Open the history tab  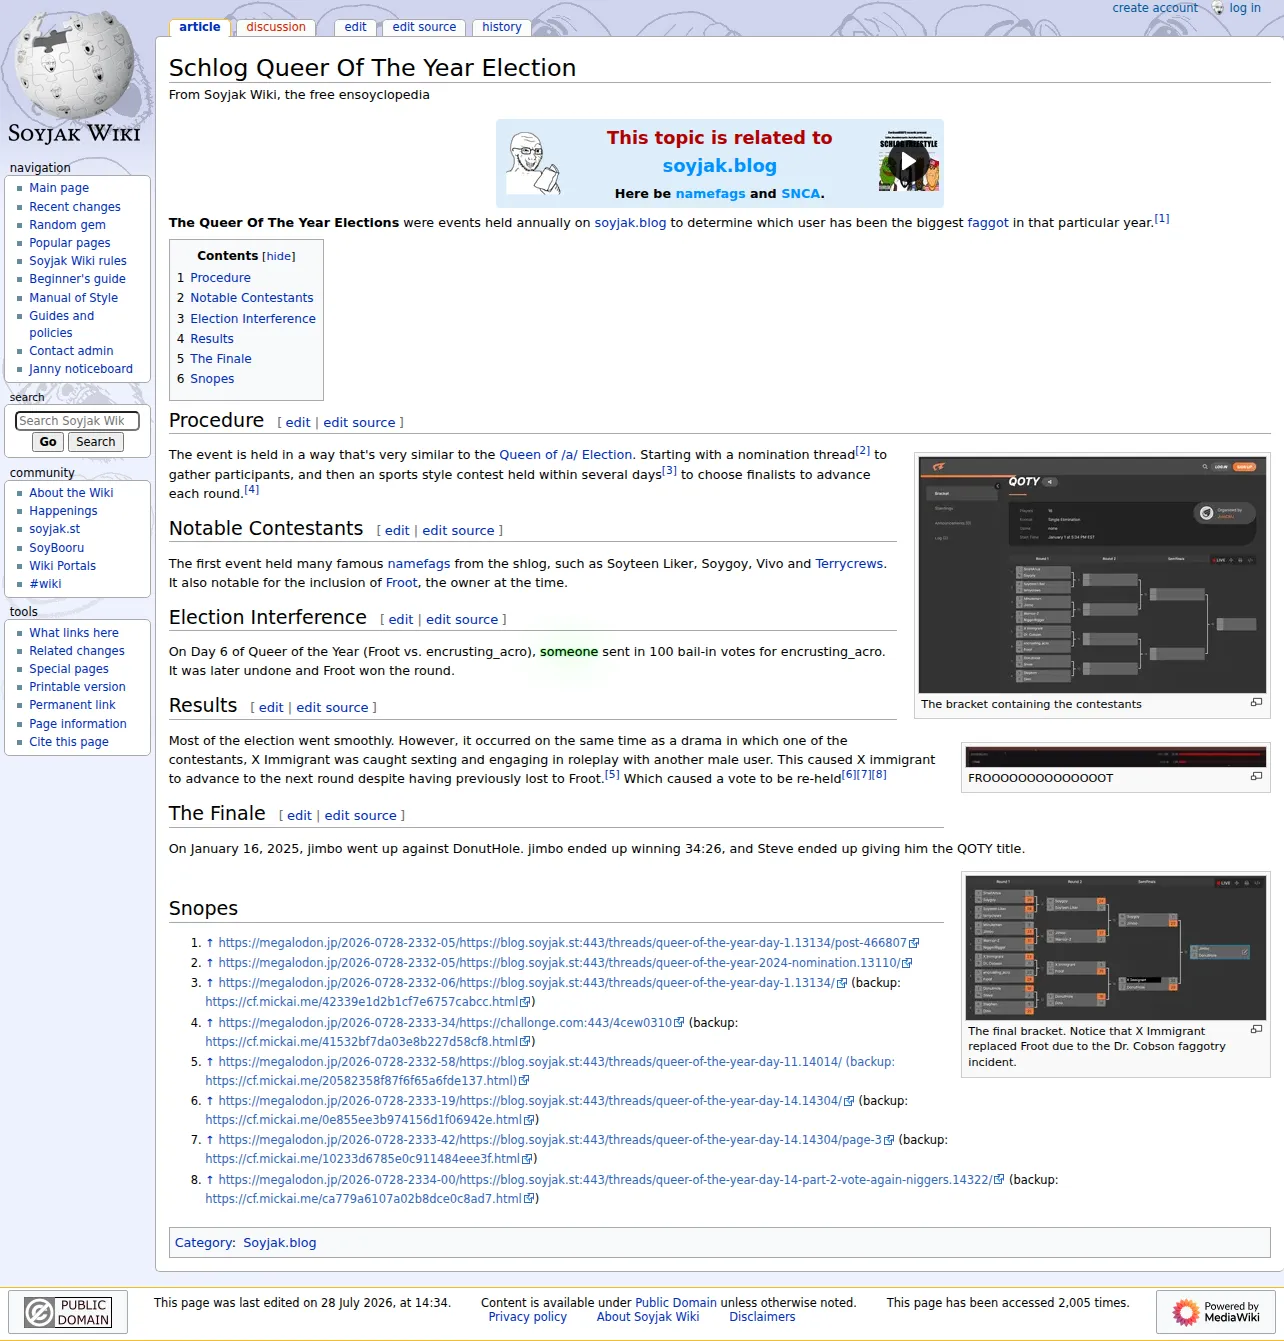tap(501, 27)
